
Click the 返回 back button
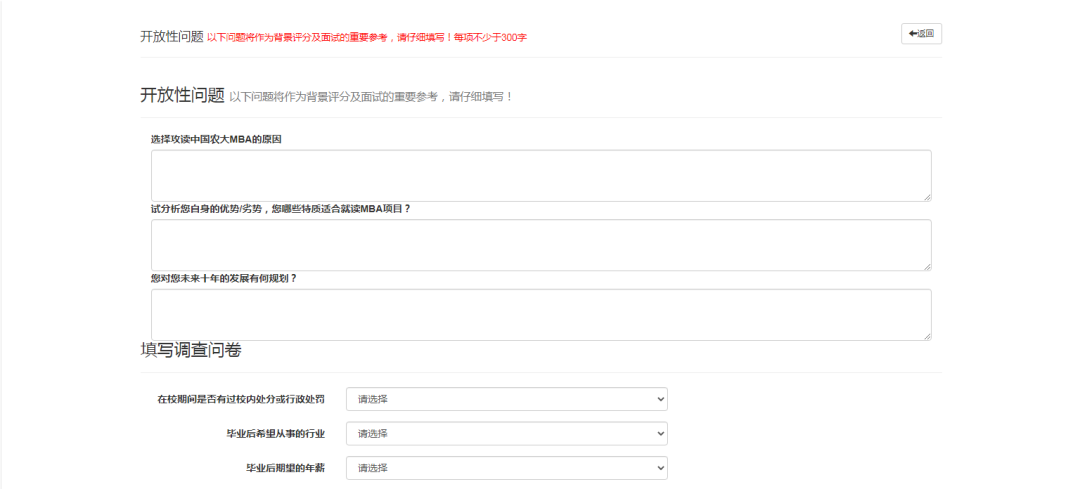(x=921, y=34)
